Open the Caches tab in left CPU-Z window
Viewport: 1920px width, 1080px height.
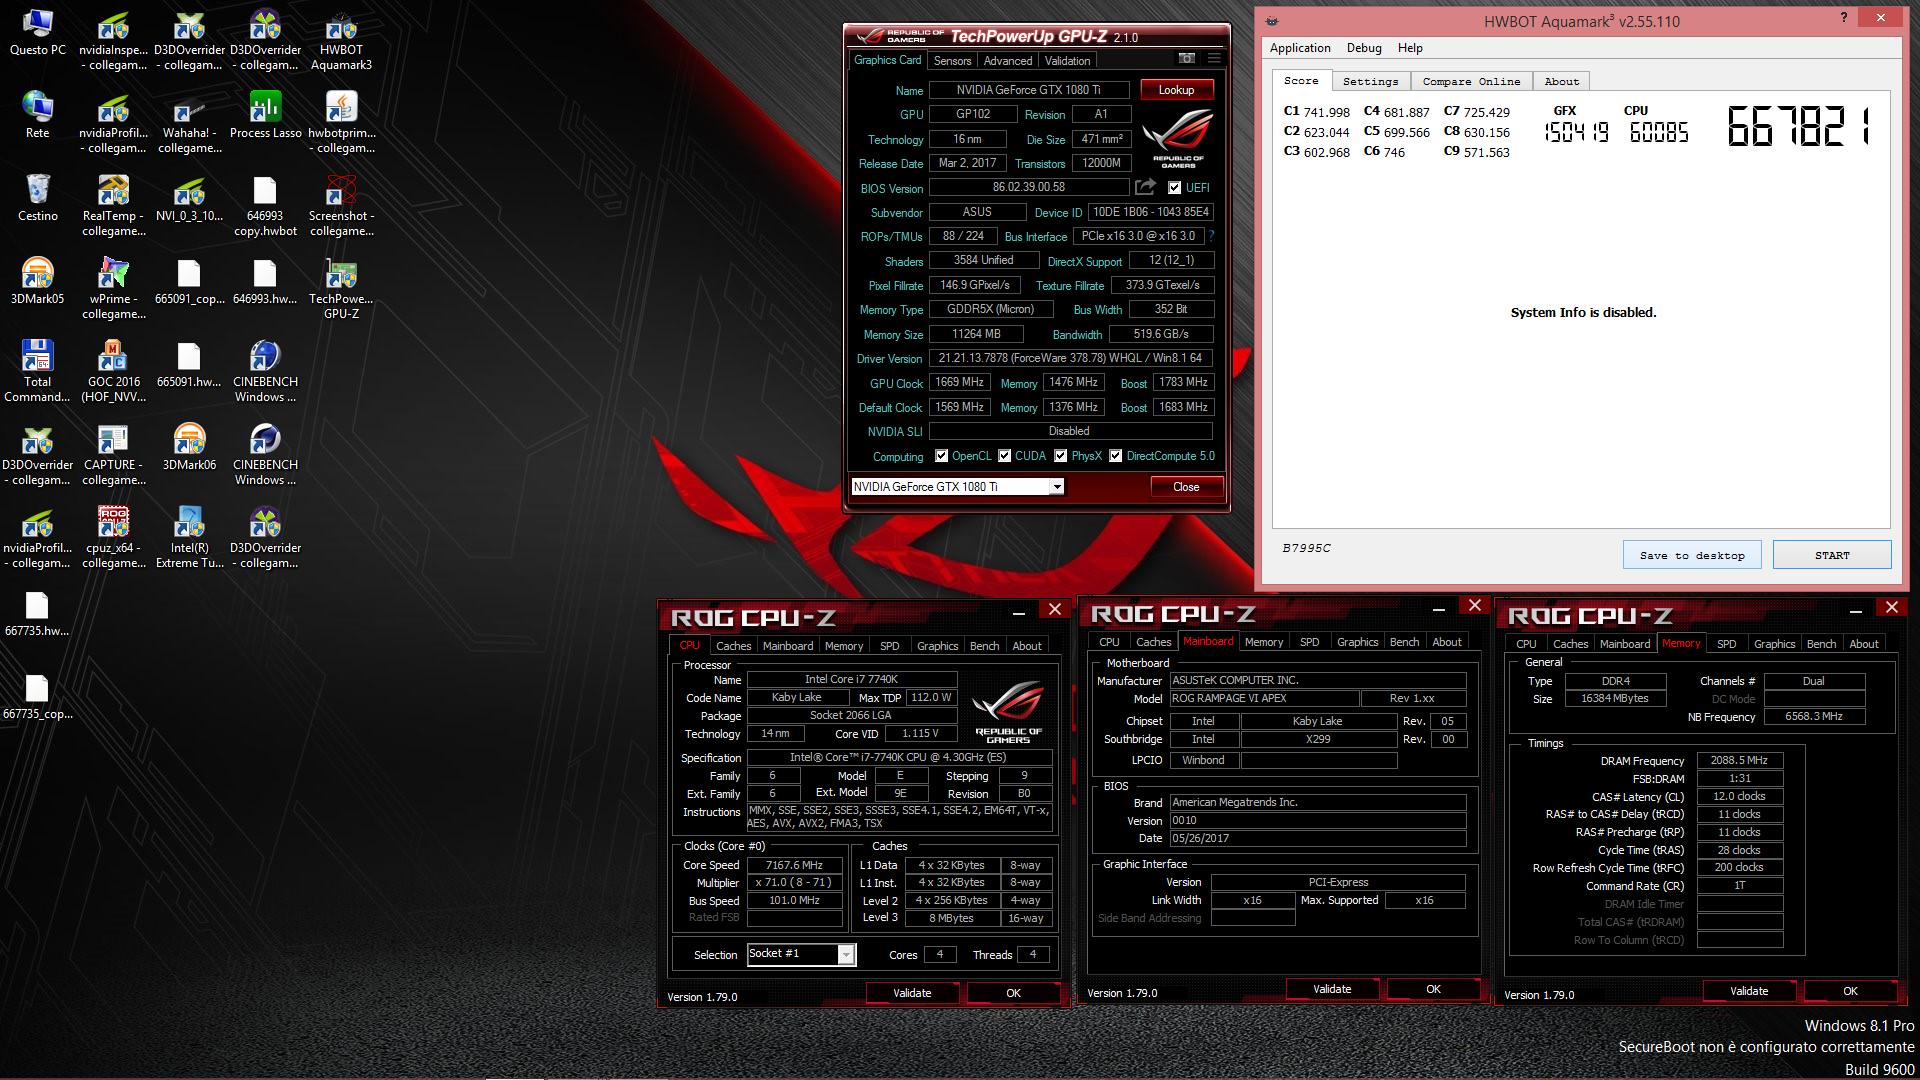[733, 646]
